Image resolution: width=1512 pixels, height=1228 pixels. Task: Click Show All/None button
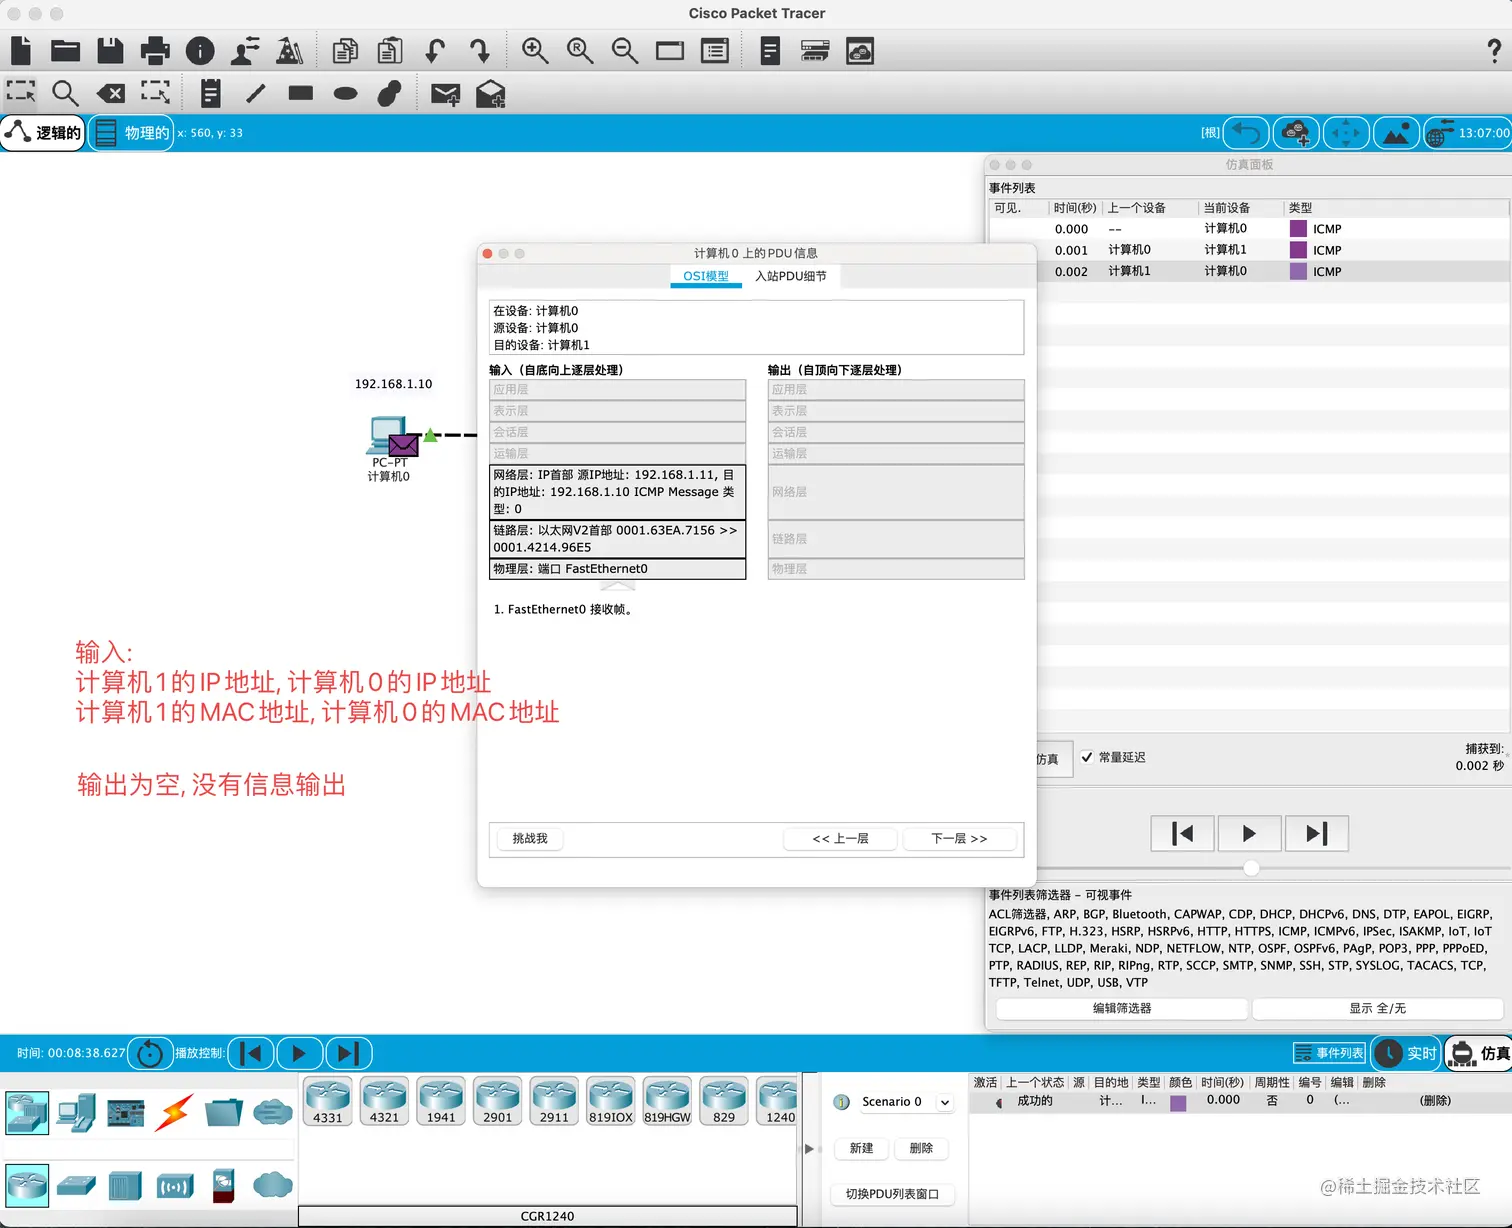click(1378, 1008)
